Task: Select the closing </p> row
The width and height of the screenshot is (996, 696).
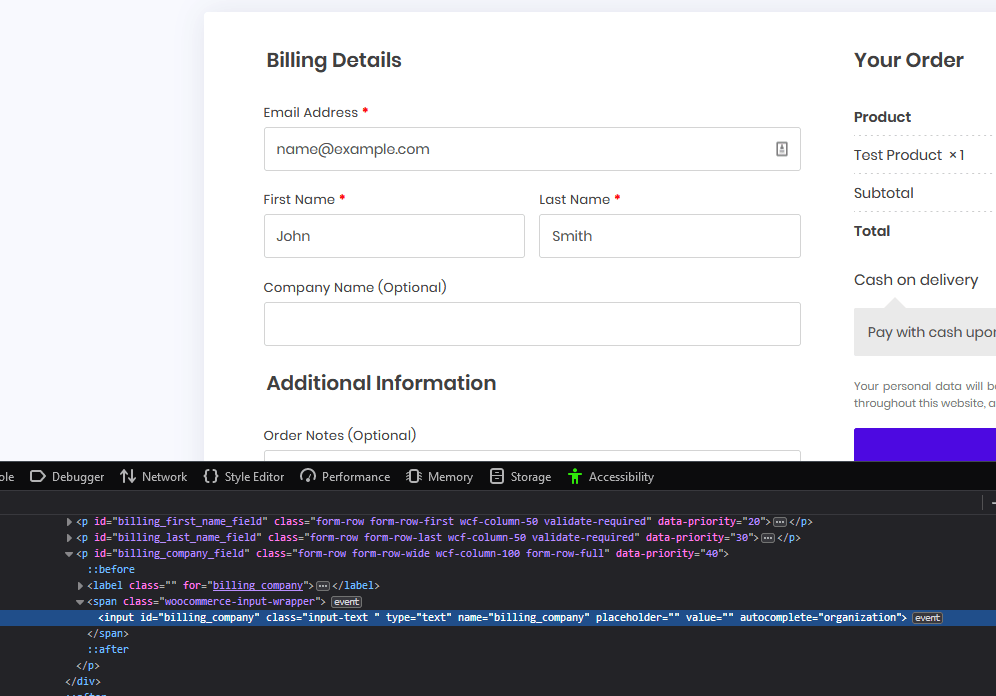Action: [x=88, y=666]
